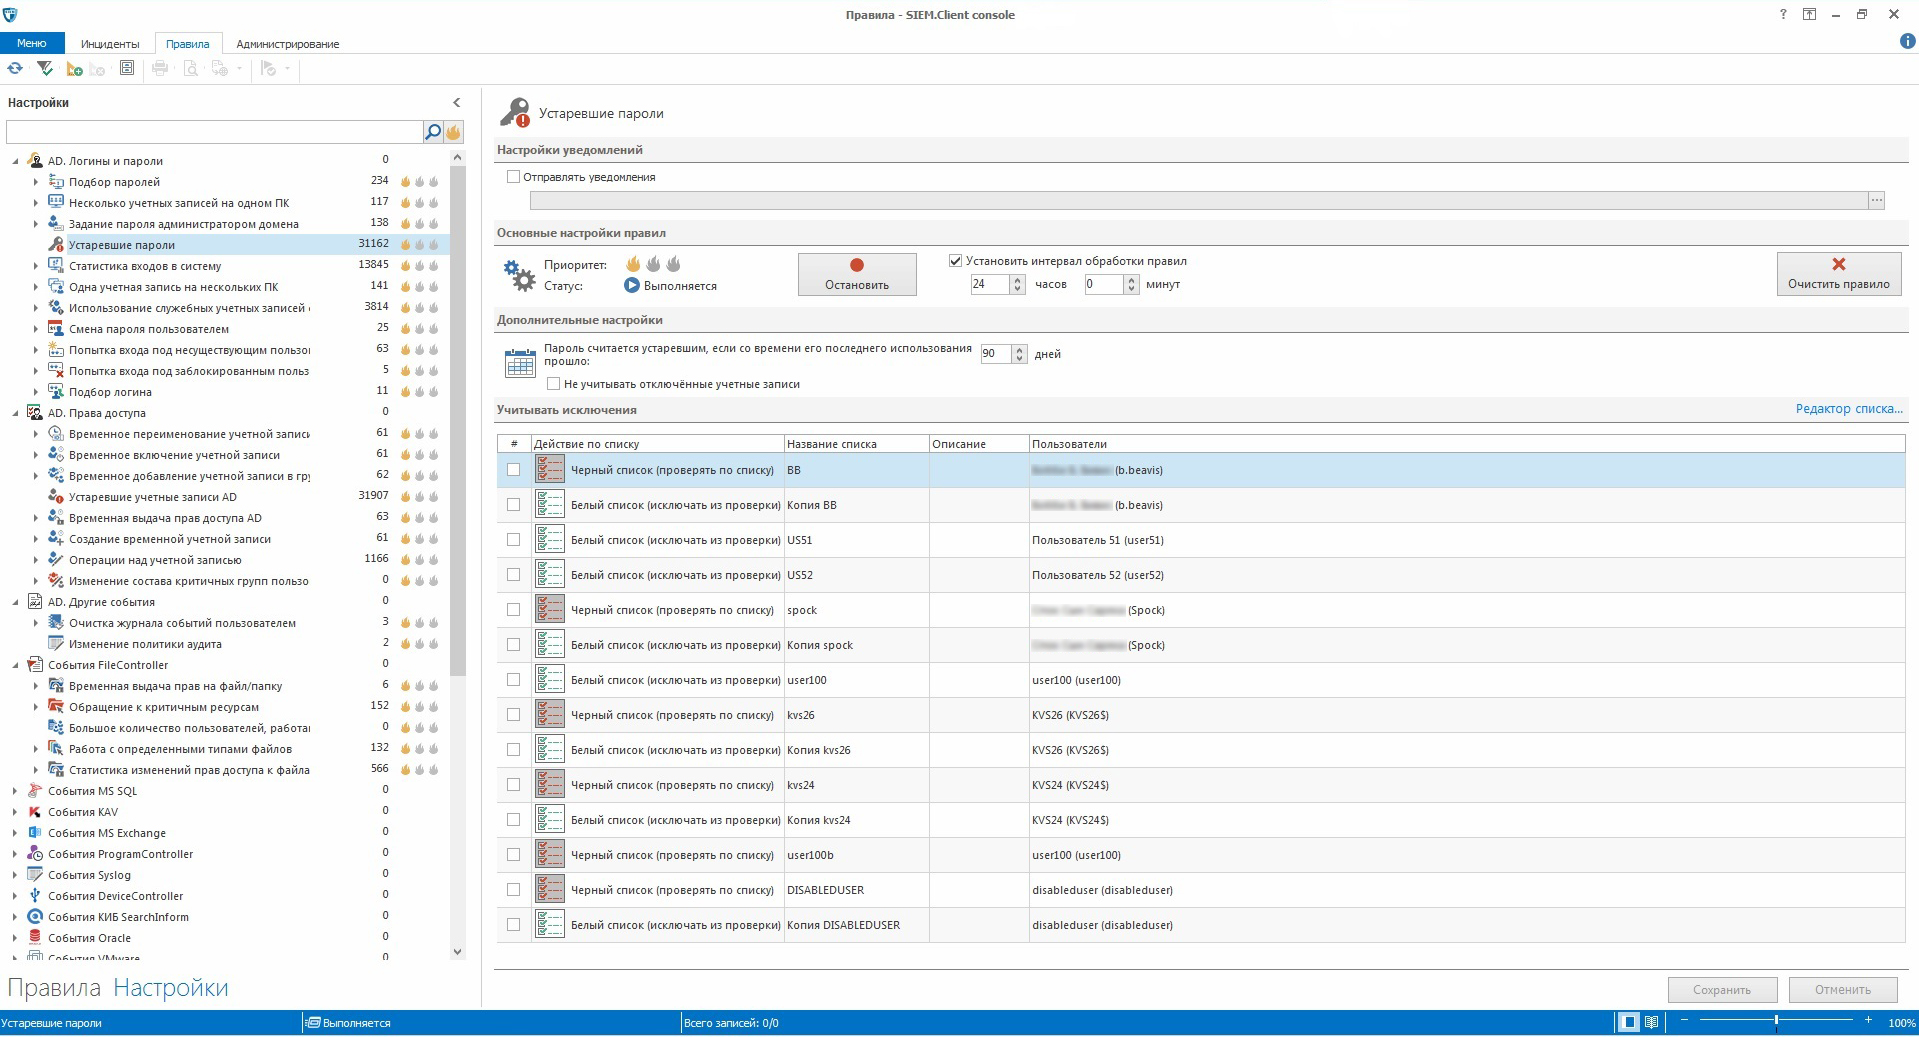This screenshot has height=1037, width=1919.
Task: Click the zoom slider handle in status bar
Action: click(1776, 1021)
